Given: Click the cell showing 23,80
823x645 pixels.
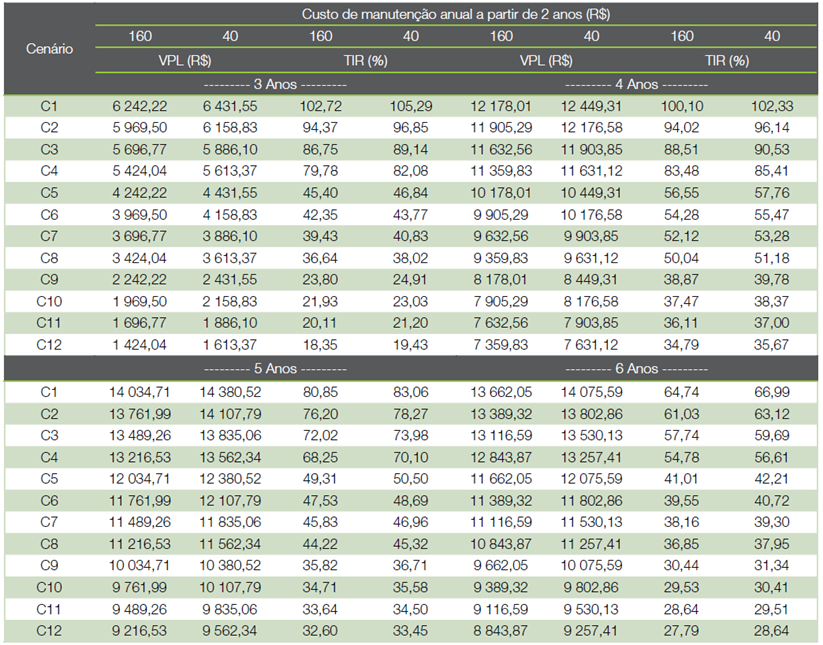Looking at the screenshot, I should (320, 280).
